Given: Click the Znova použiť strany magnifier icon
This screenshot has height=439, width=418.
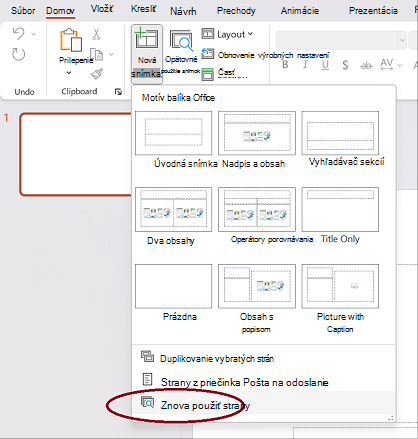Looking at the screenshot, I should (147, 402).
